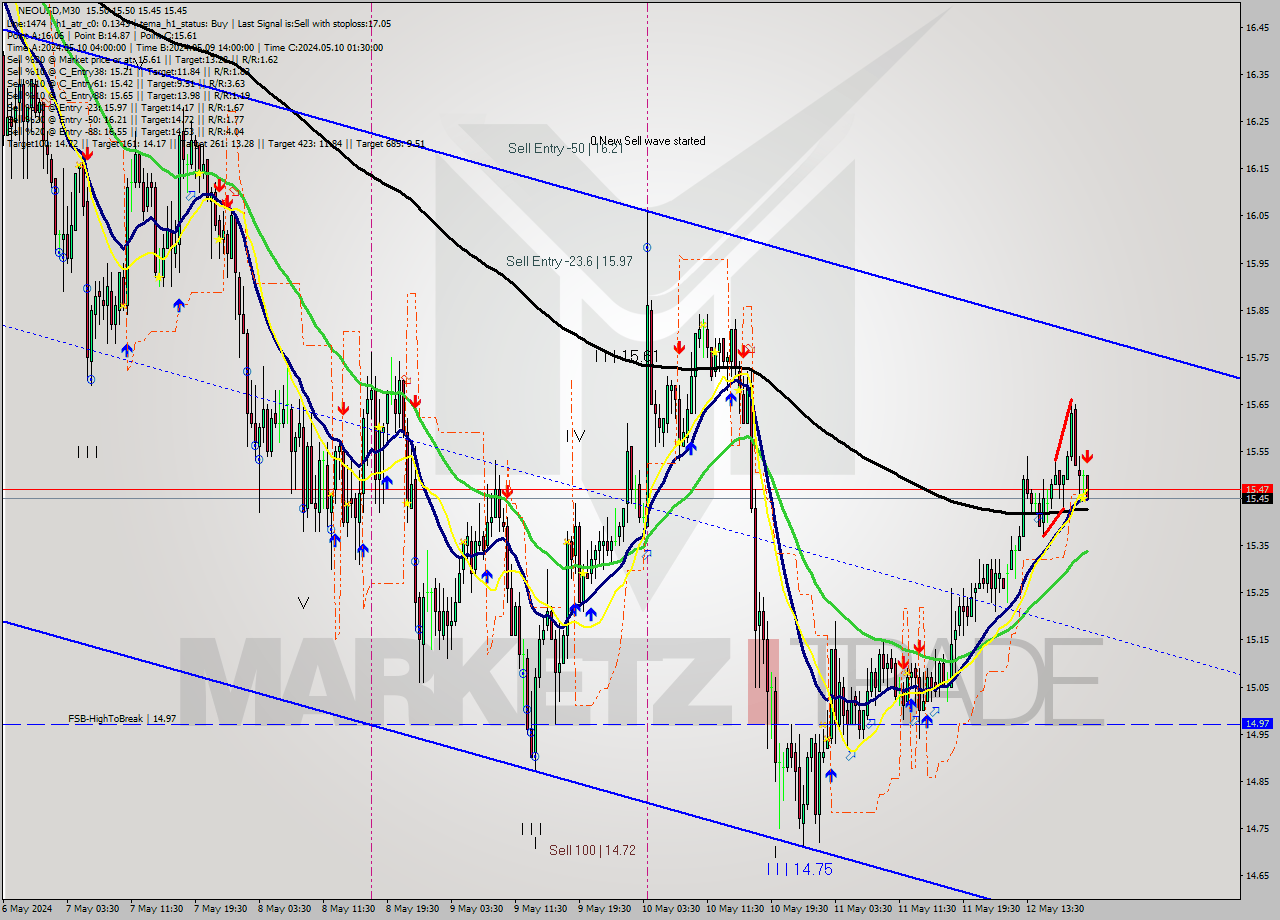Click the '6 May 2024' date label

[x=27, y=909]
